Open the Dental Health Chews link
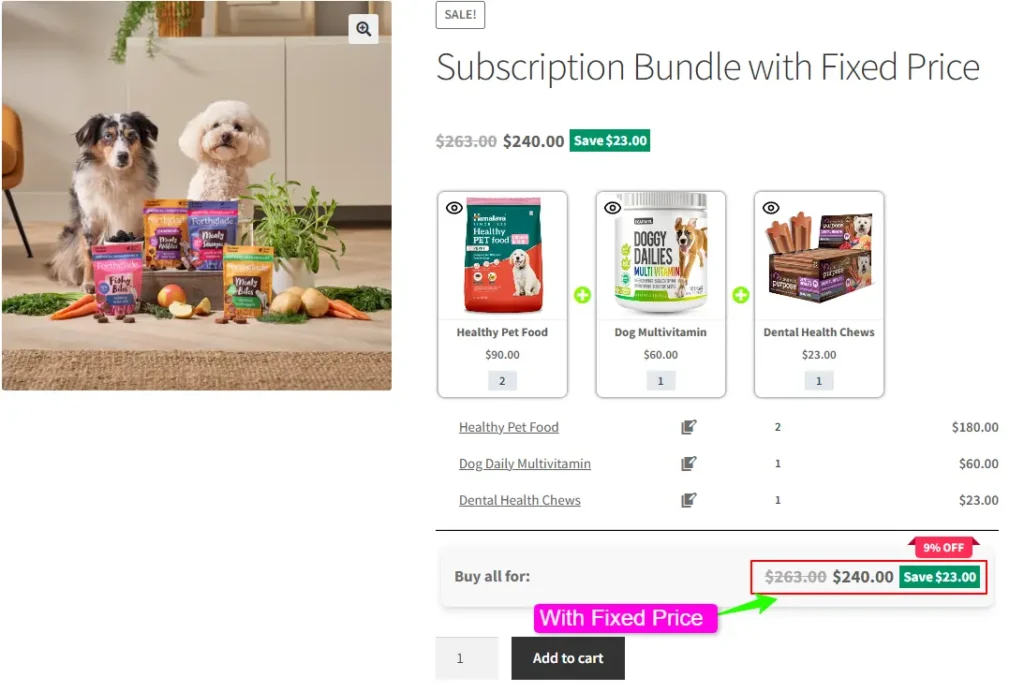Image resolution: width=1024 pixels, height=692 pixels. (519, 500)
